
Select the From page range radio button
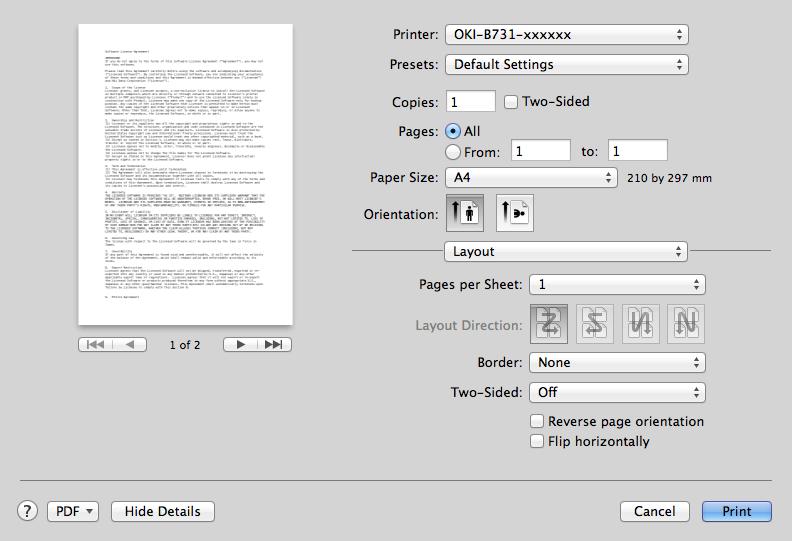[x=453, y=152]
